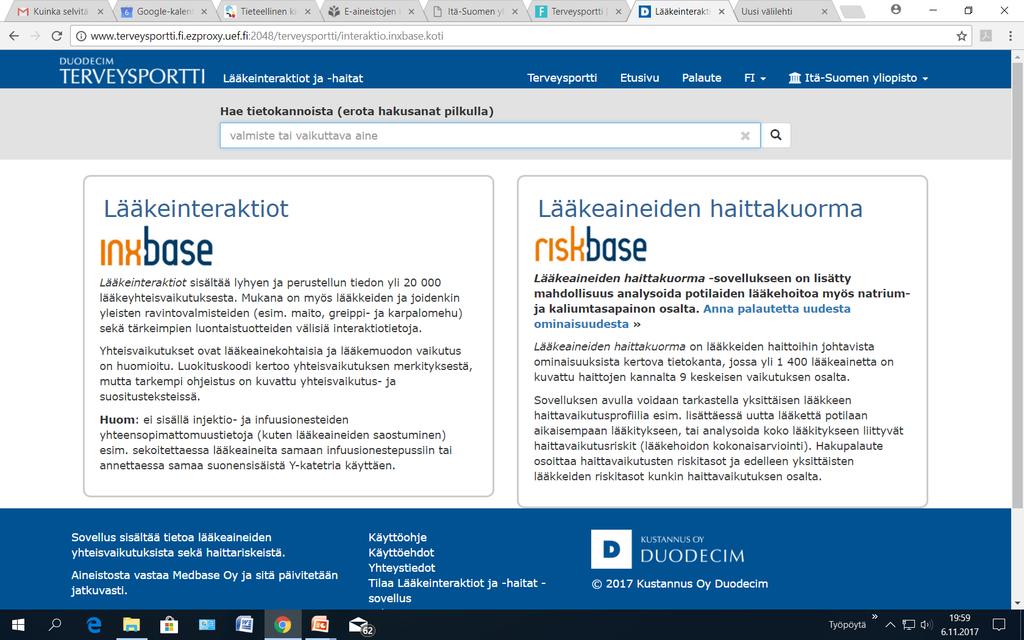Open Anna palautetta uudesta ominaisuudesta link
1024x640 pixels.
(692, 316)
